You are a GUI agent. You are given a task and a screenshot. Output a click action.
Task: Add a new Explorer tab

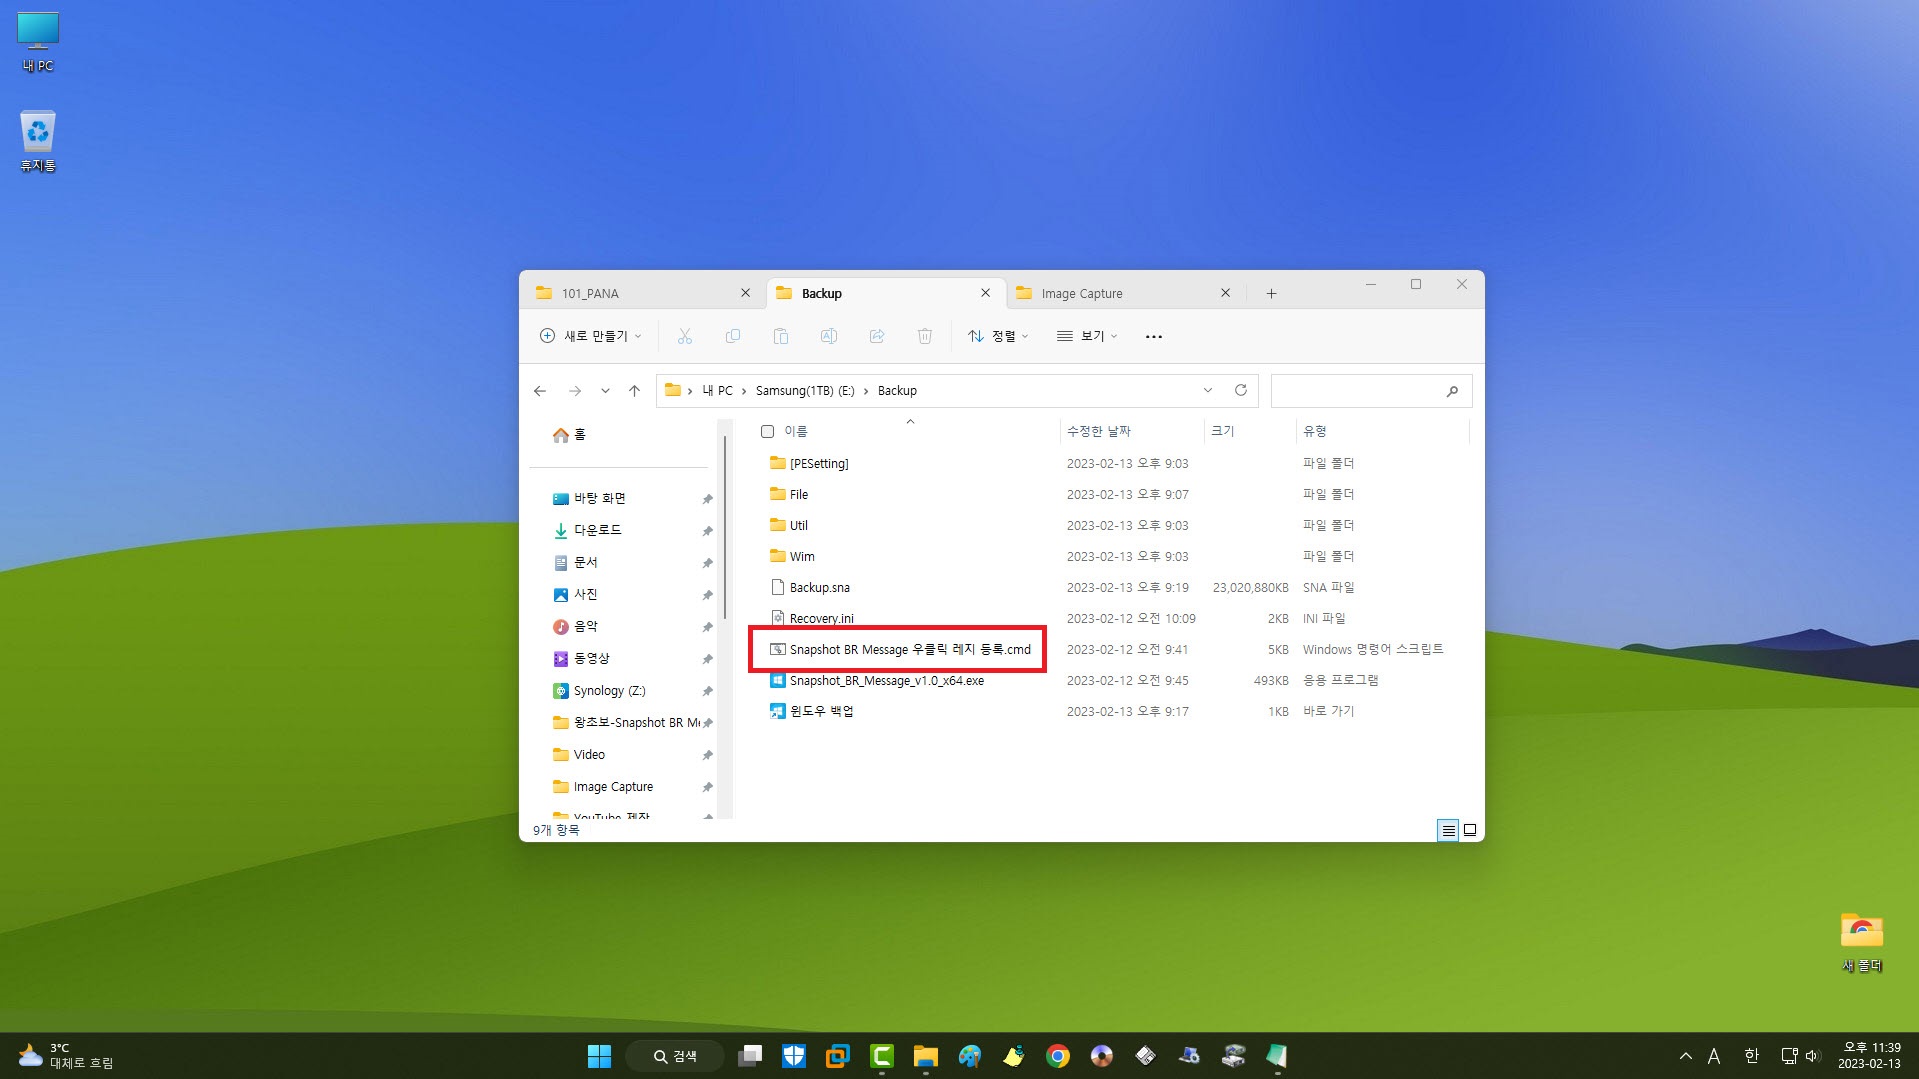(1271, 293)
